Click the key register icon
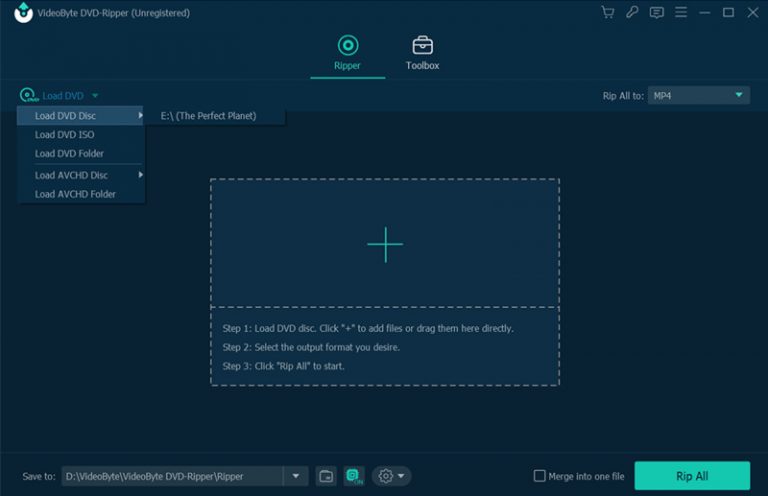The image size is (768, 496). [632, 13]
